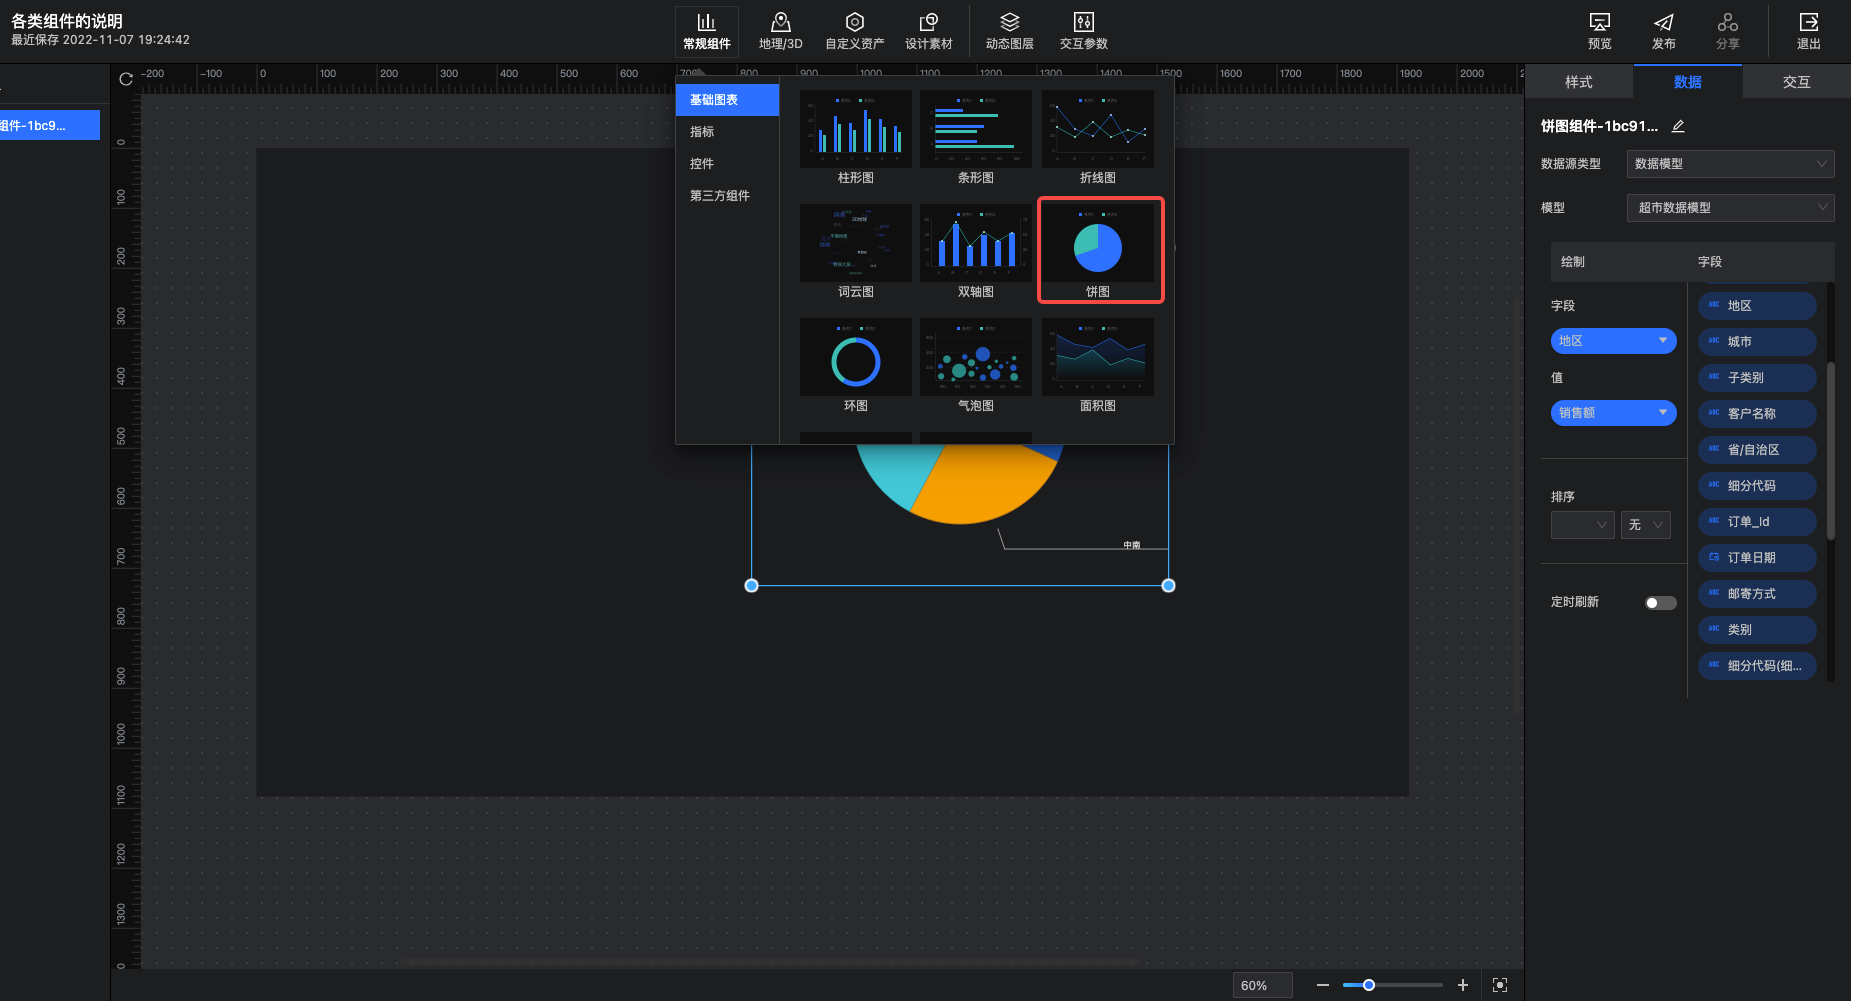This screenshot has width=1851, height=1001.
Task: Open the 动态图层 menu
Action: coord(1010,31)
